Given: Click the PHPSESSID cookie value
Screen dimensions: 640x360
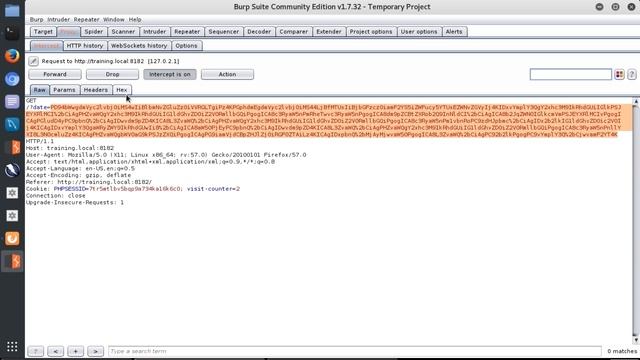Looking at the screenshot, I should [136, 189].
